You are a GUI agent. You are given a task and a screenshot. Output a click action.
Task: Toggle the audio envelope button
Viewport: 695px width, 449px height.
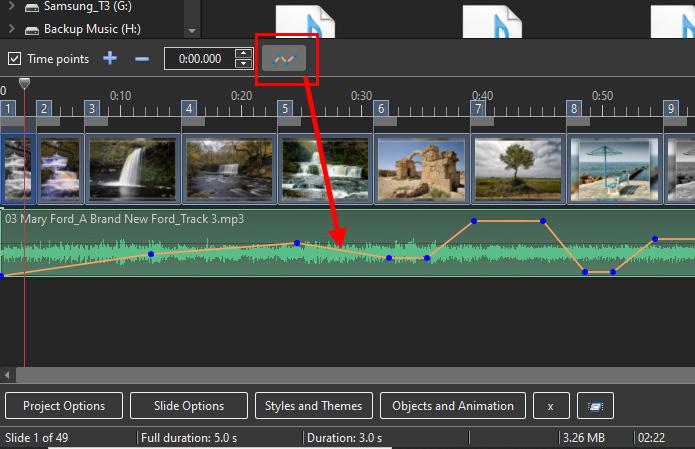tap(285, 59)
